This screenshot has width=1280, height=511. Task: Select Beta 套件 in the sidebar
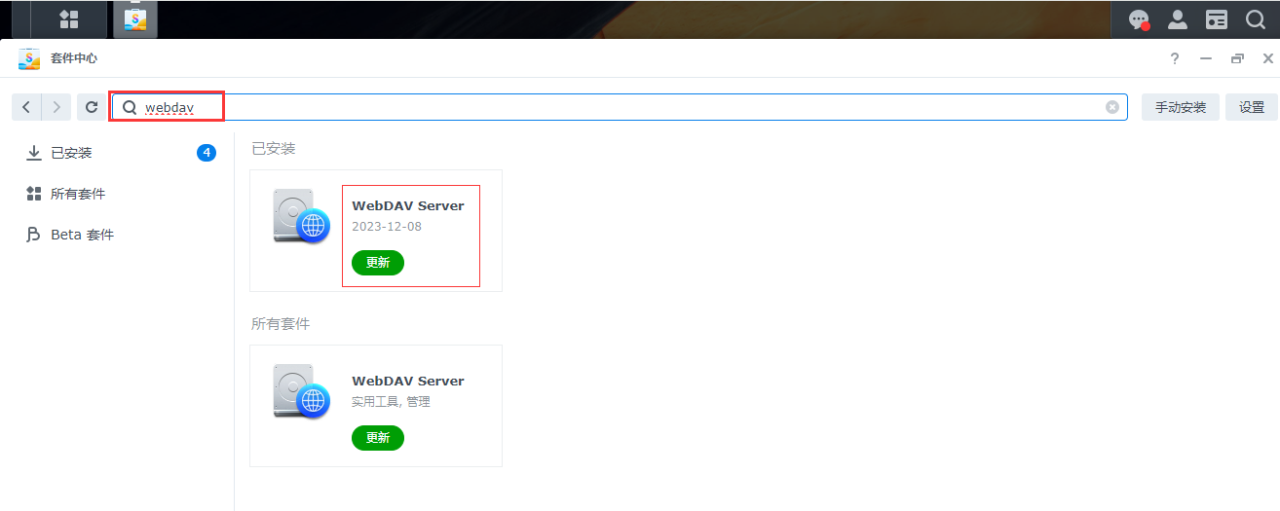(118, 235)
